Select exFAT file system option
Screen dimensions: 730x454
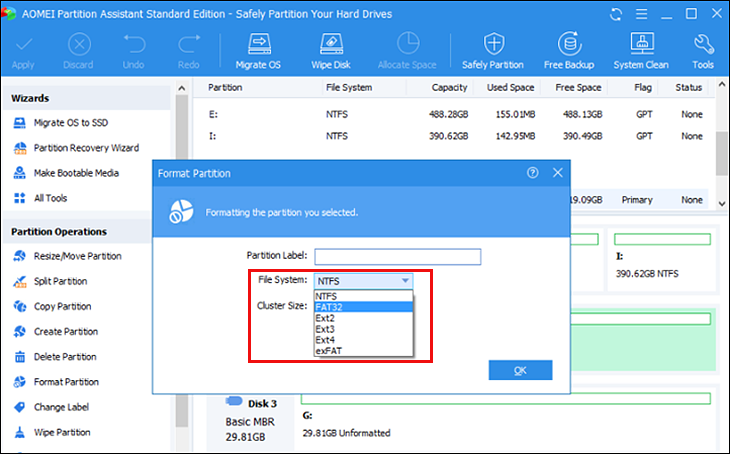click(363, 351)
